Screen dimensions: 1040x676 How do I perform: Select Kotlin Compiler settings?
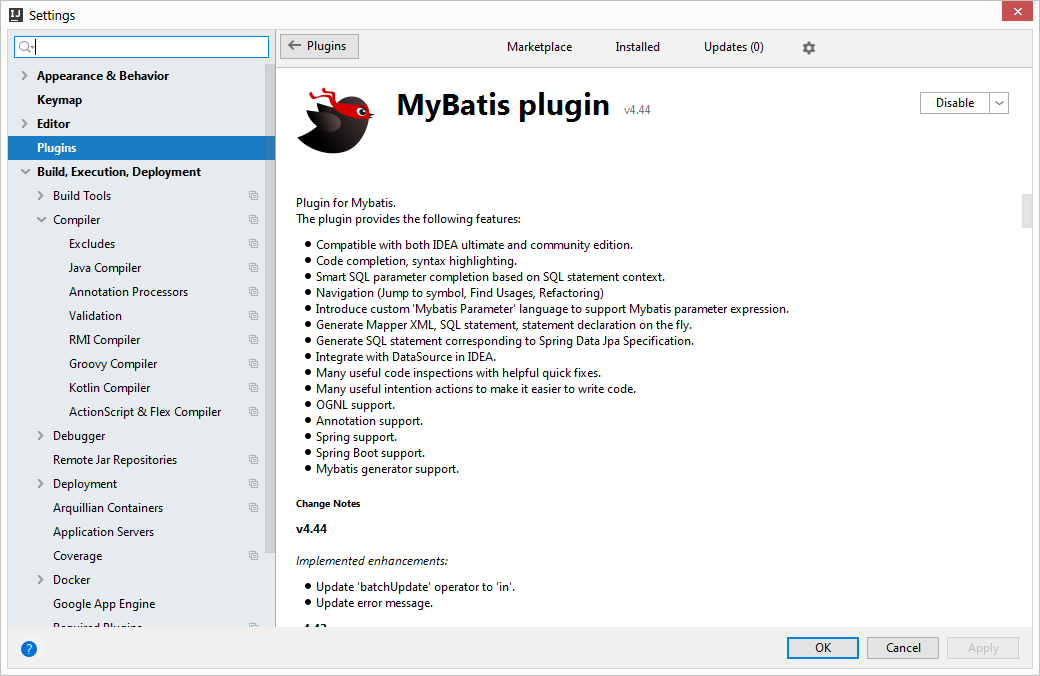click(x=109, y=387)
